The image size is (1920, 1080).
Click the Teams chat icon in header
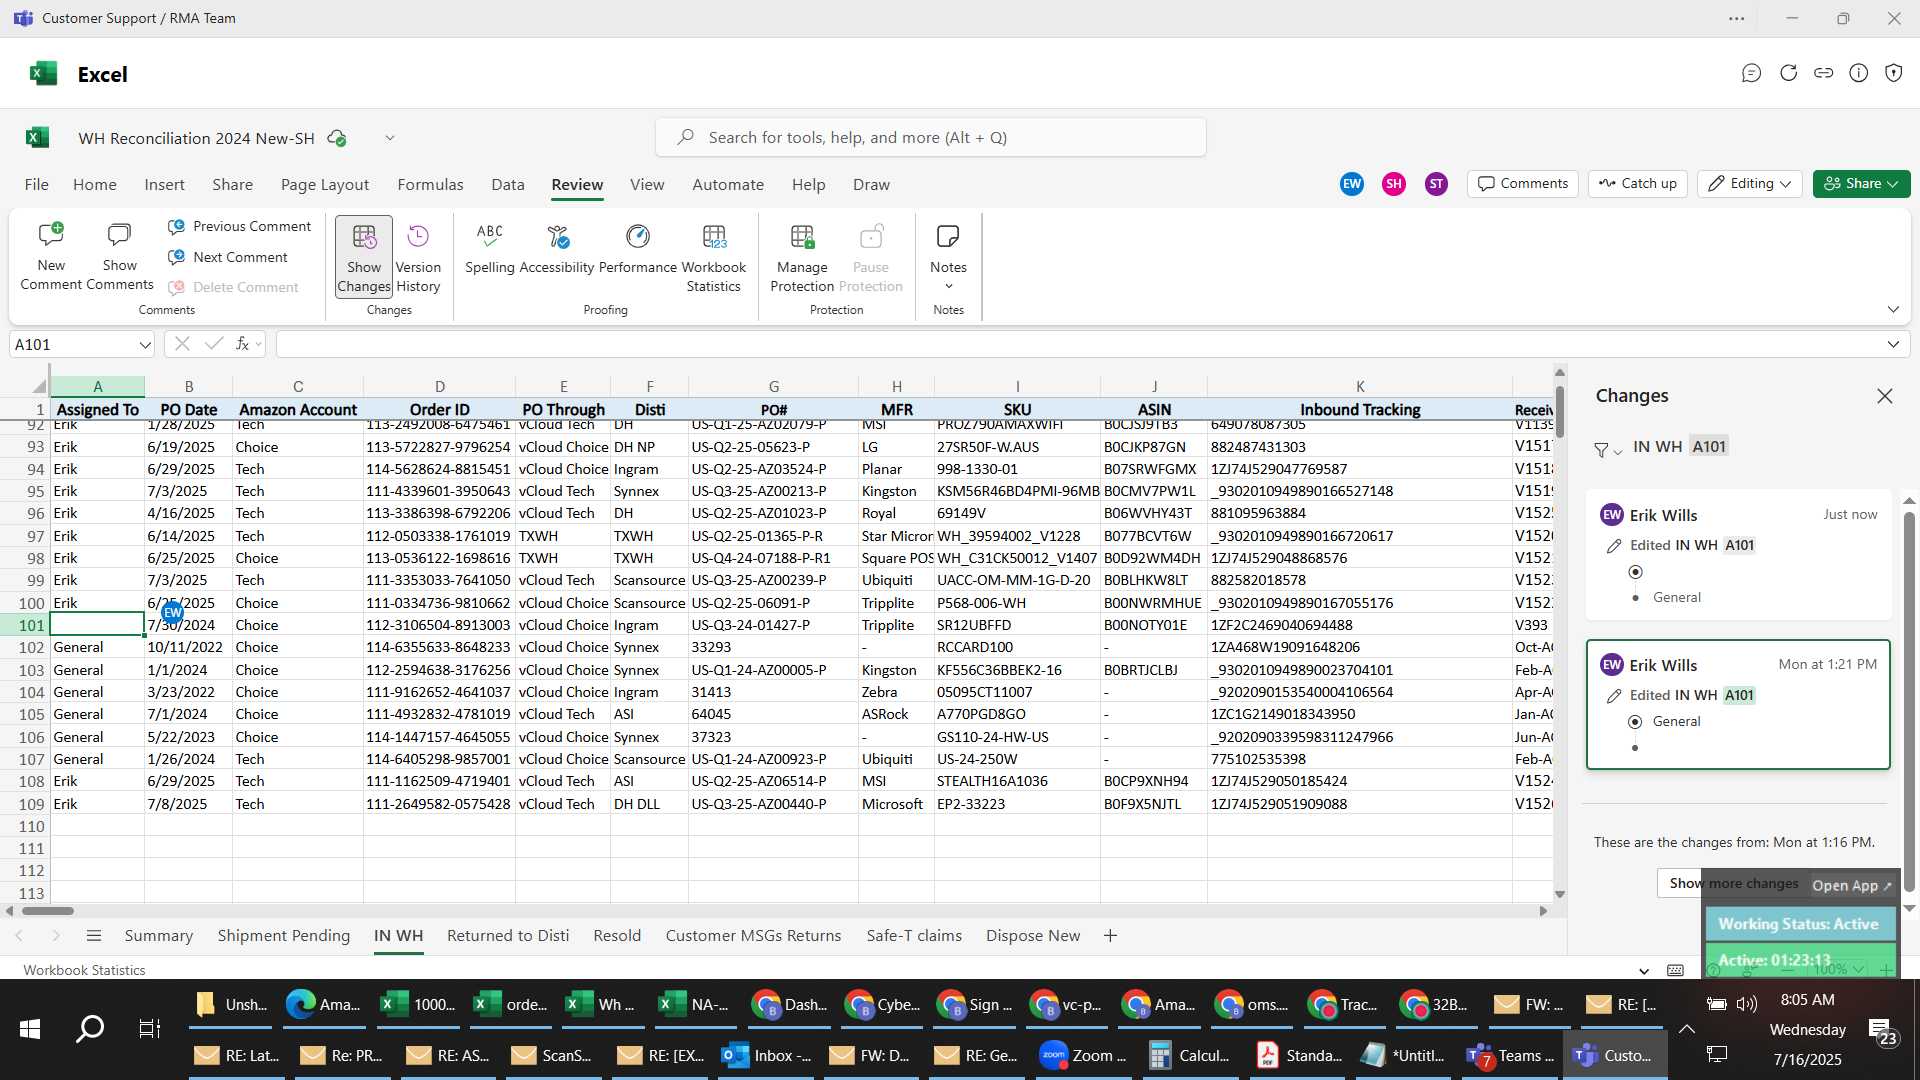1751,73
